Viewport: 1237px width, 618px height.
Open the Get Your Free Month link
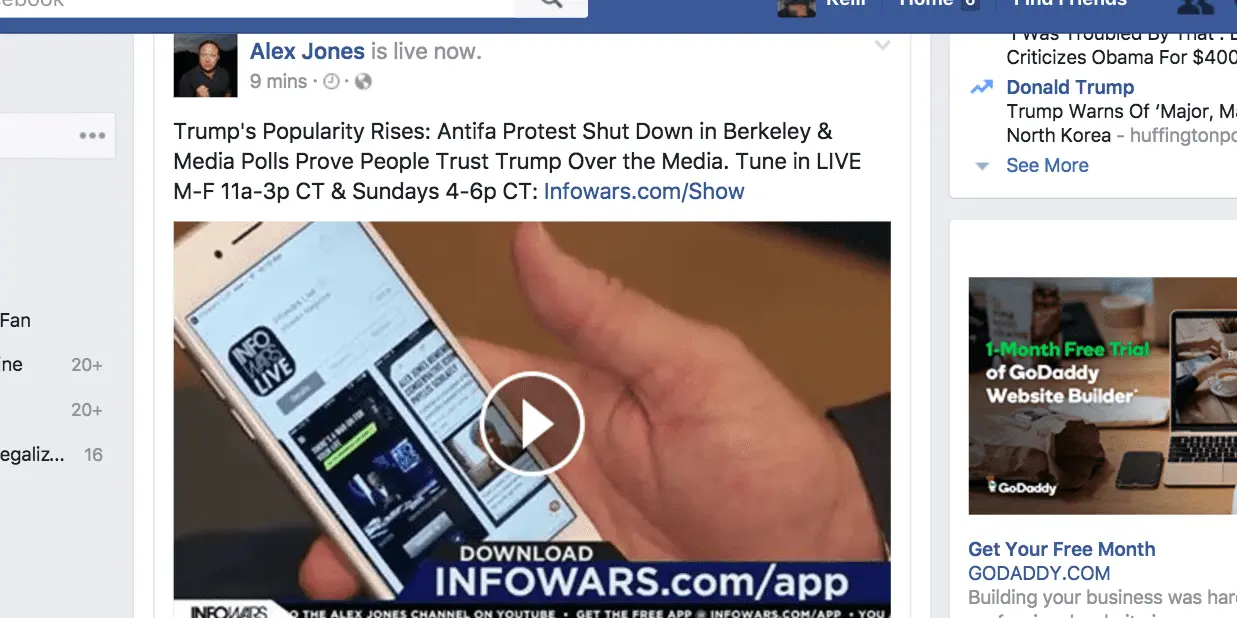pos(1061,549)
